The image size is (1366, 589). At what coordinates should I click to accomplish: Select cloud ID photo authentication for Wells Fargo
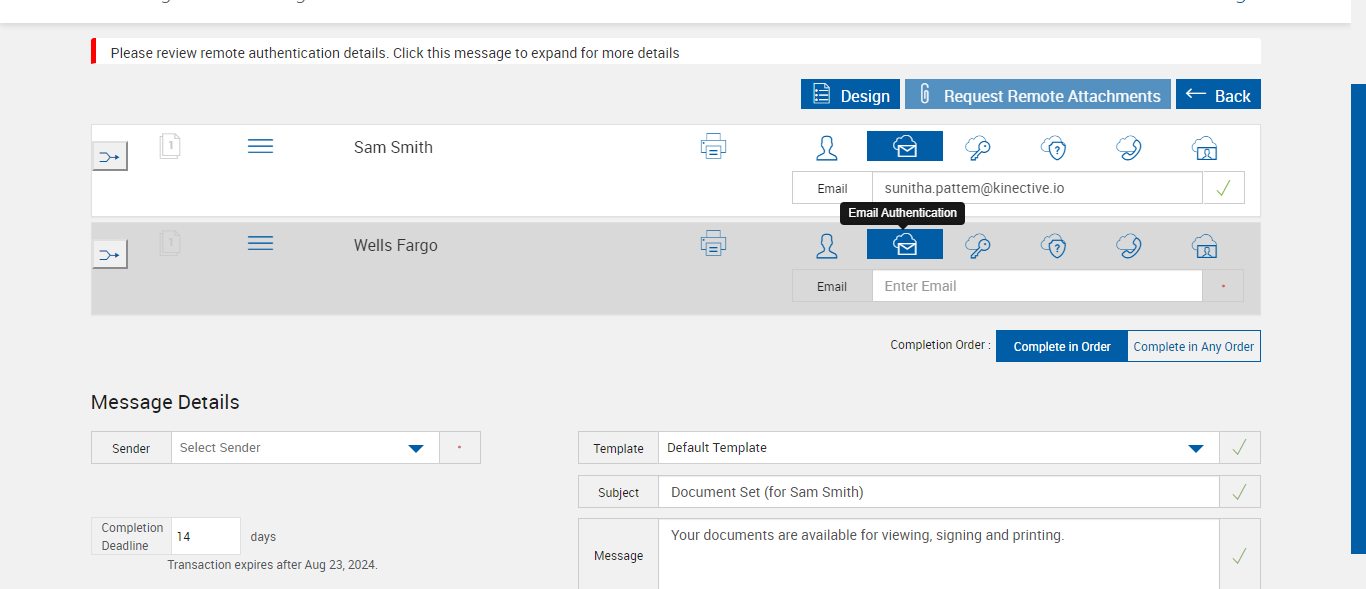coord(1205,245)
